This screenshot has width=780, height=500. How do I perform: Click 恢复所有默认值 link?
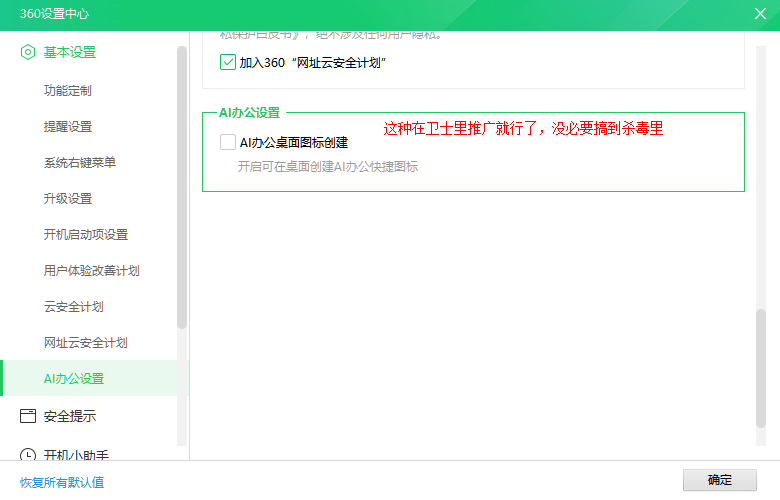pyautogui.click(x=62, y=482)
